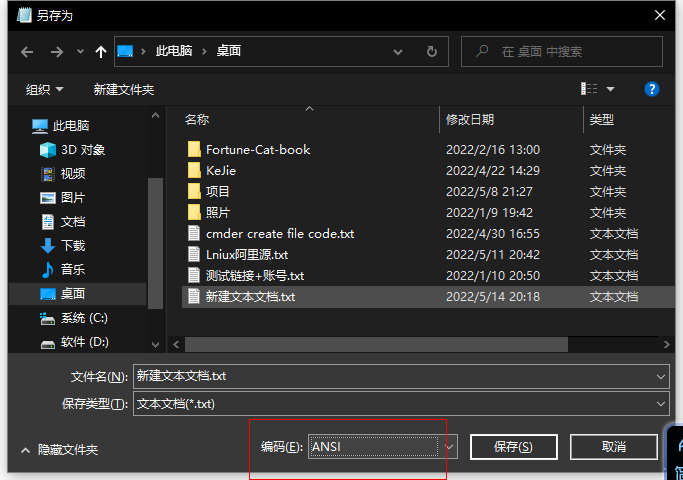Select the KeJie folder

coord(221,171)
